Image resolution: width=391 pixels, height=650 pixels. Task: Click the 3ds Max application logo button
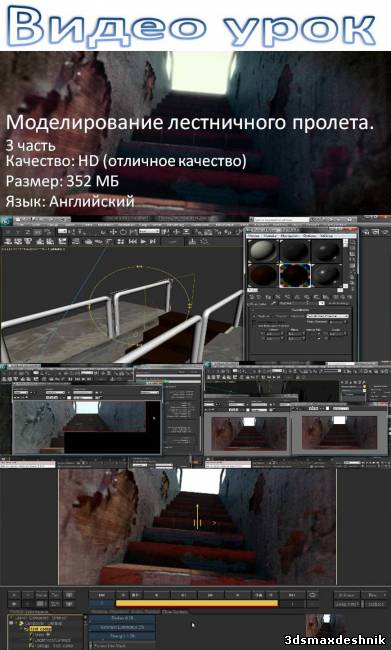pos(6,222)
